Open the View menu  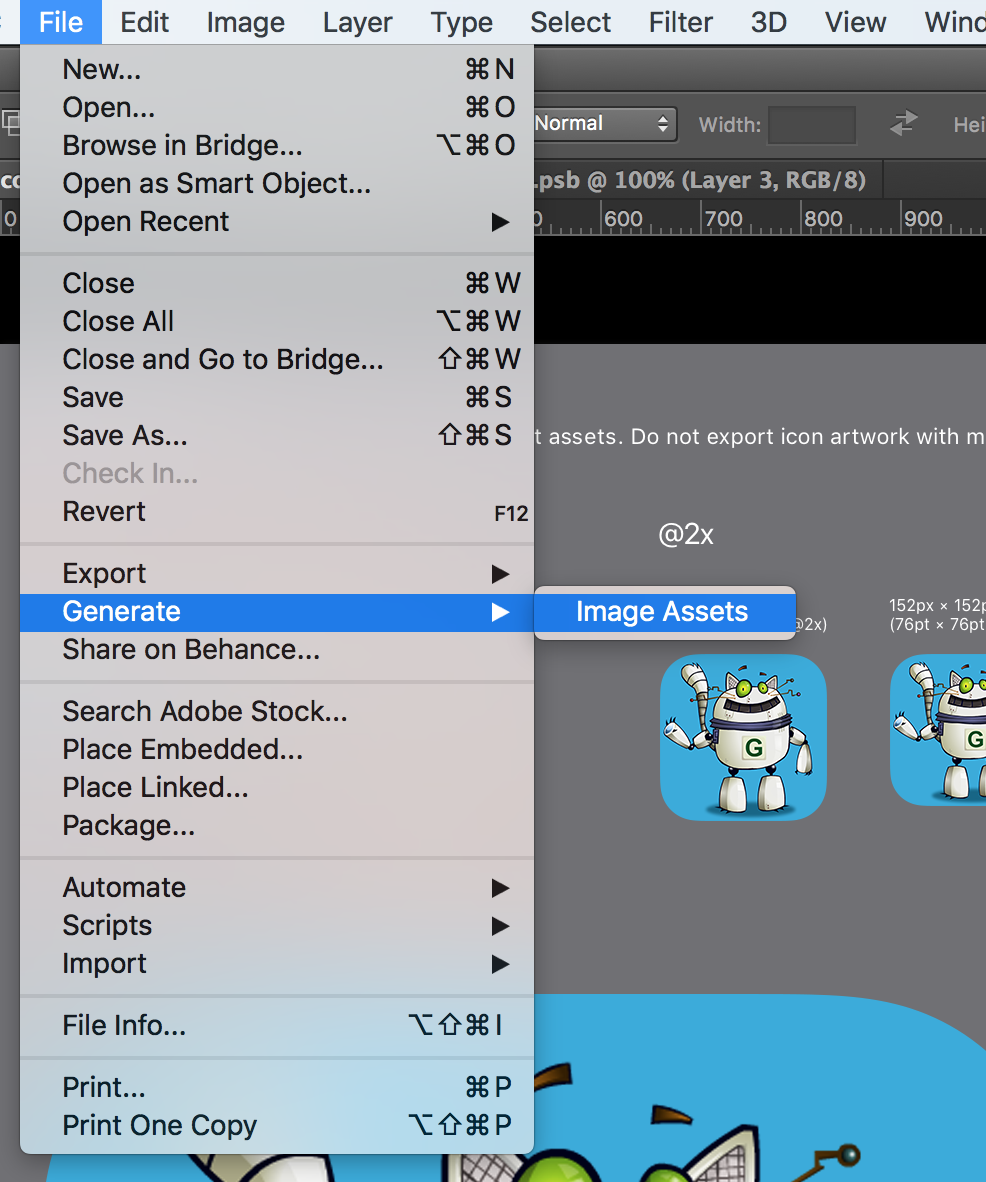856,22
